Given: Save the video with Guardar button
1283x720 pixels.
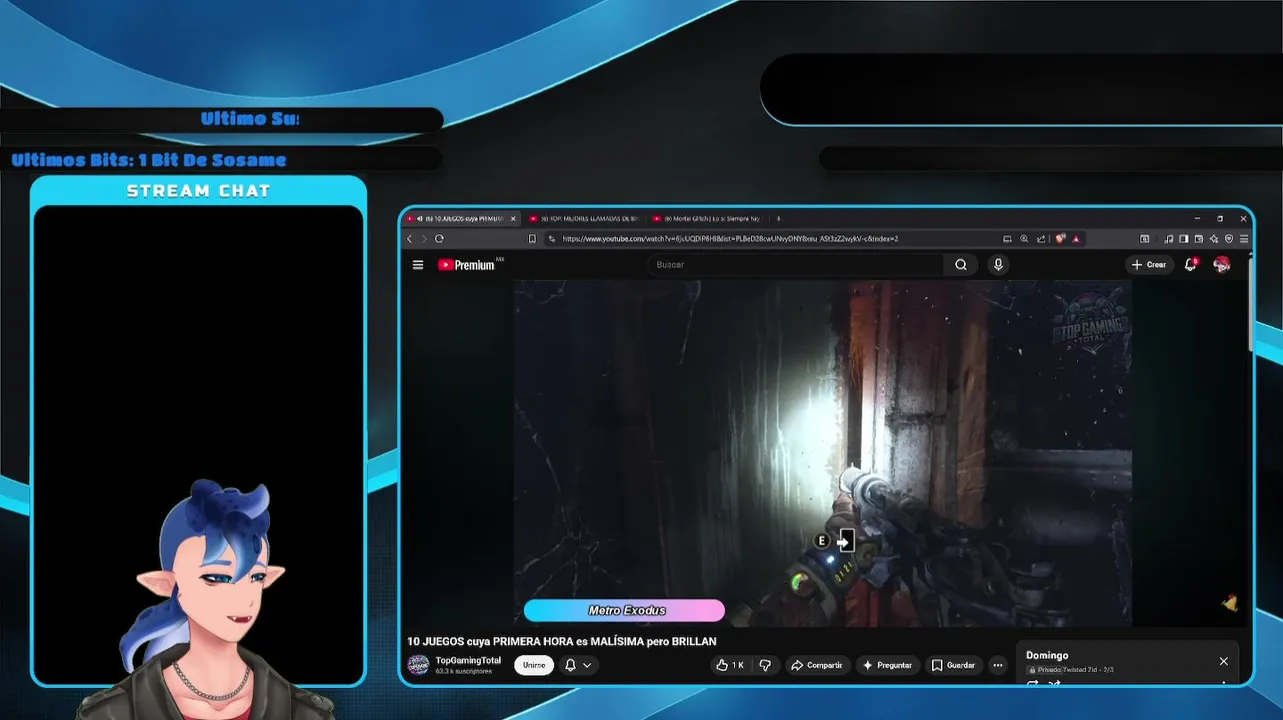Looking at the screenshot, I should pyautogui.click(x=952, y=665).
